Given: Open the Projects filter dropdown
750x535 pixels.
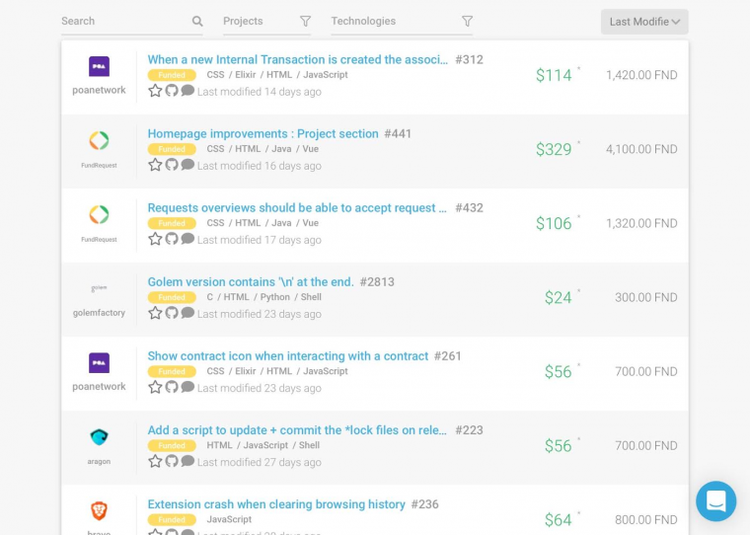Looking at the screenshot, I should 266,21.
